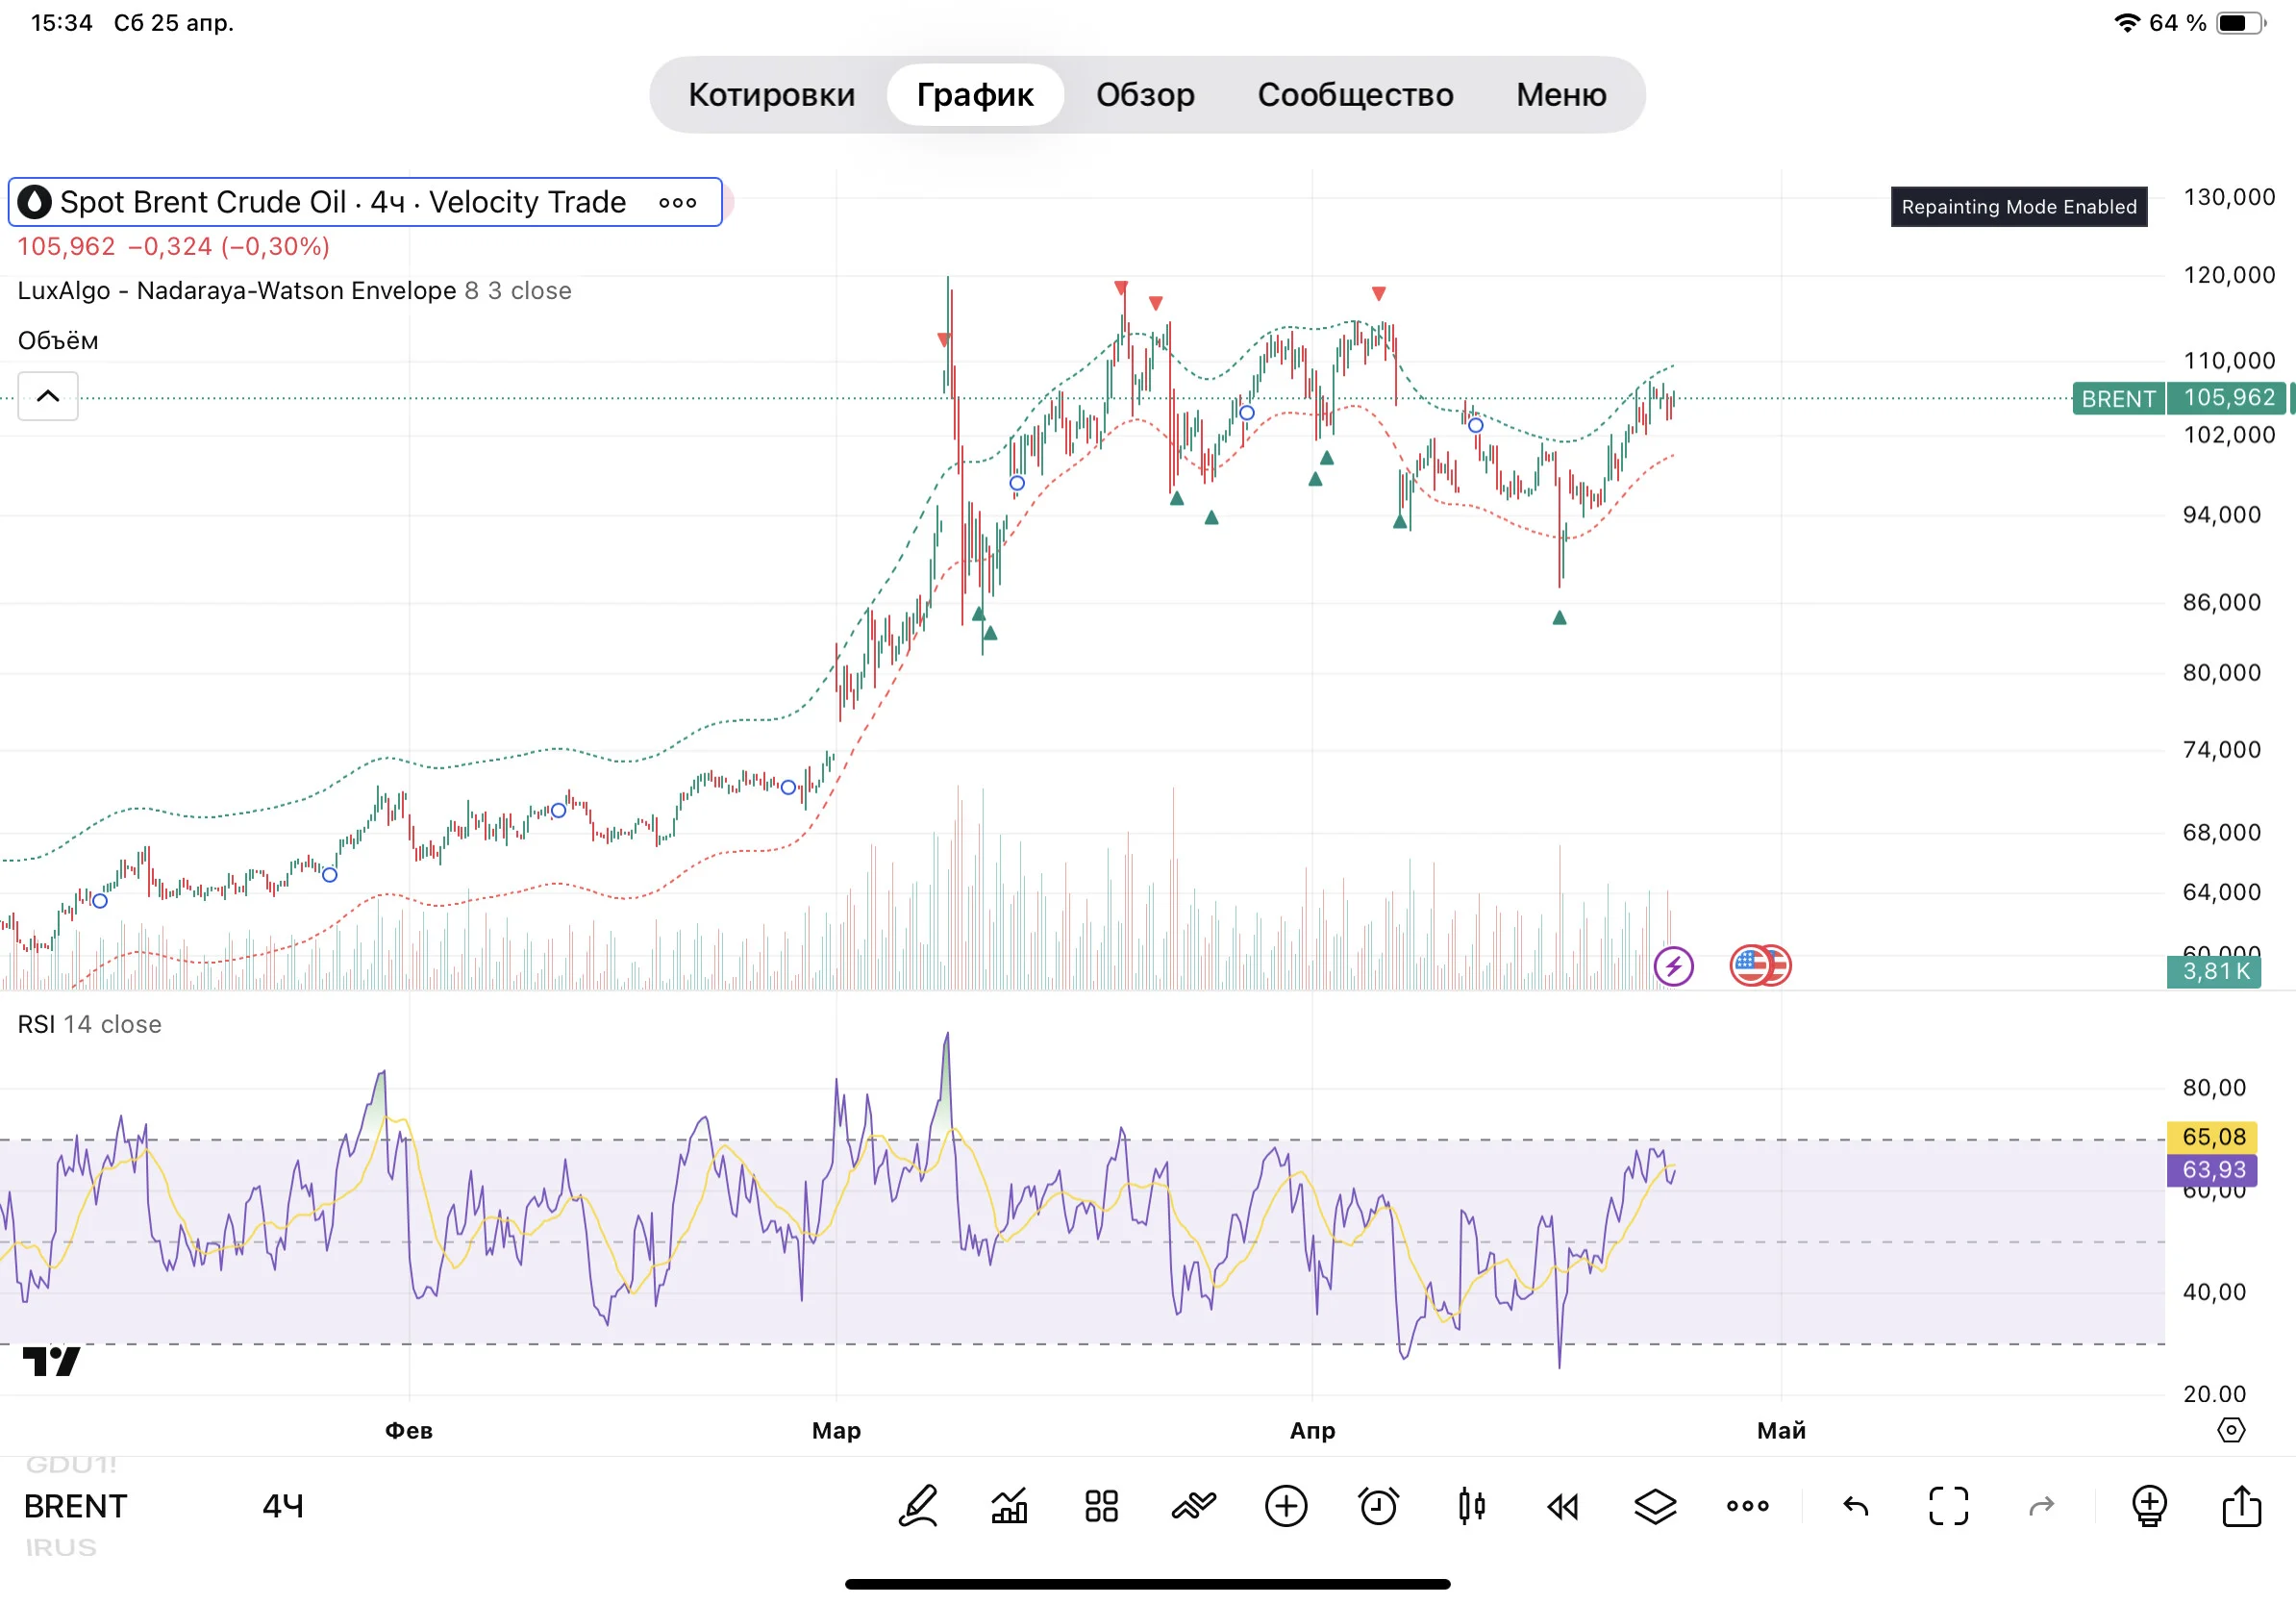Screen dimensions: 2296x1604
Task: Toggle fullscreen chart mode
Action: tap(1948, 1506)
